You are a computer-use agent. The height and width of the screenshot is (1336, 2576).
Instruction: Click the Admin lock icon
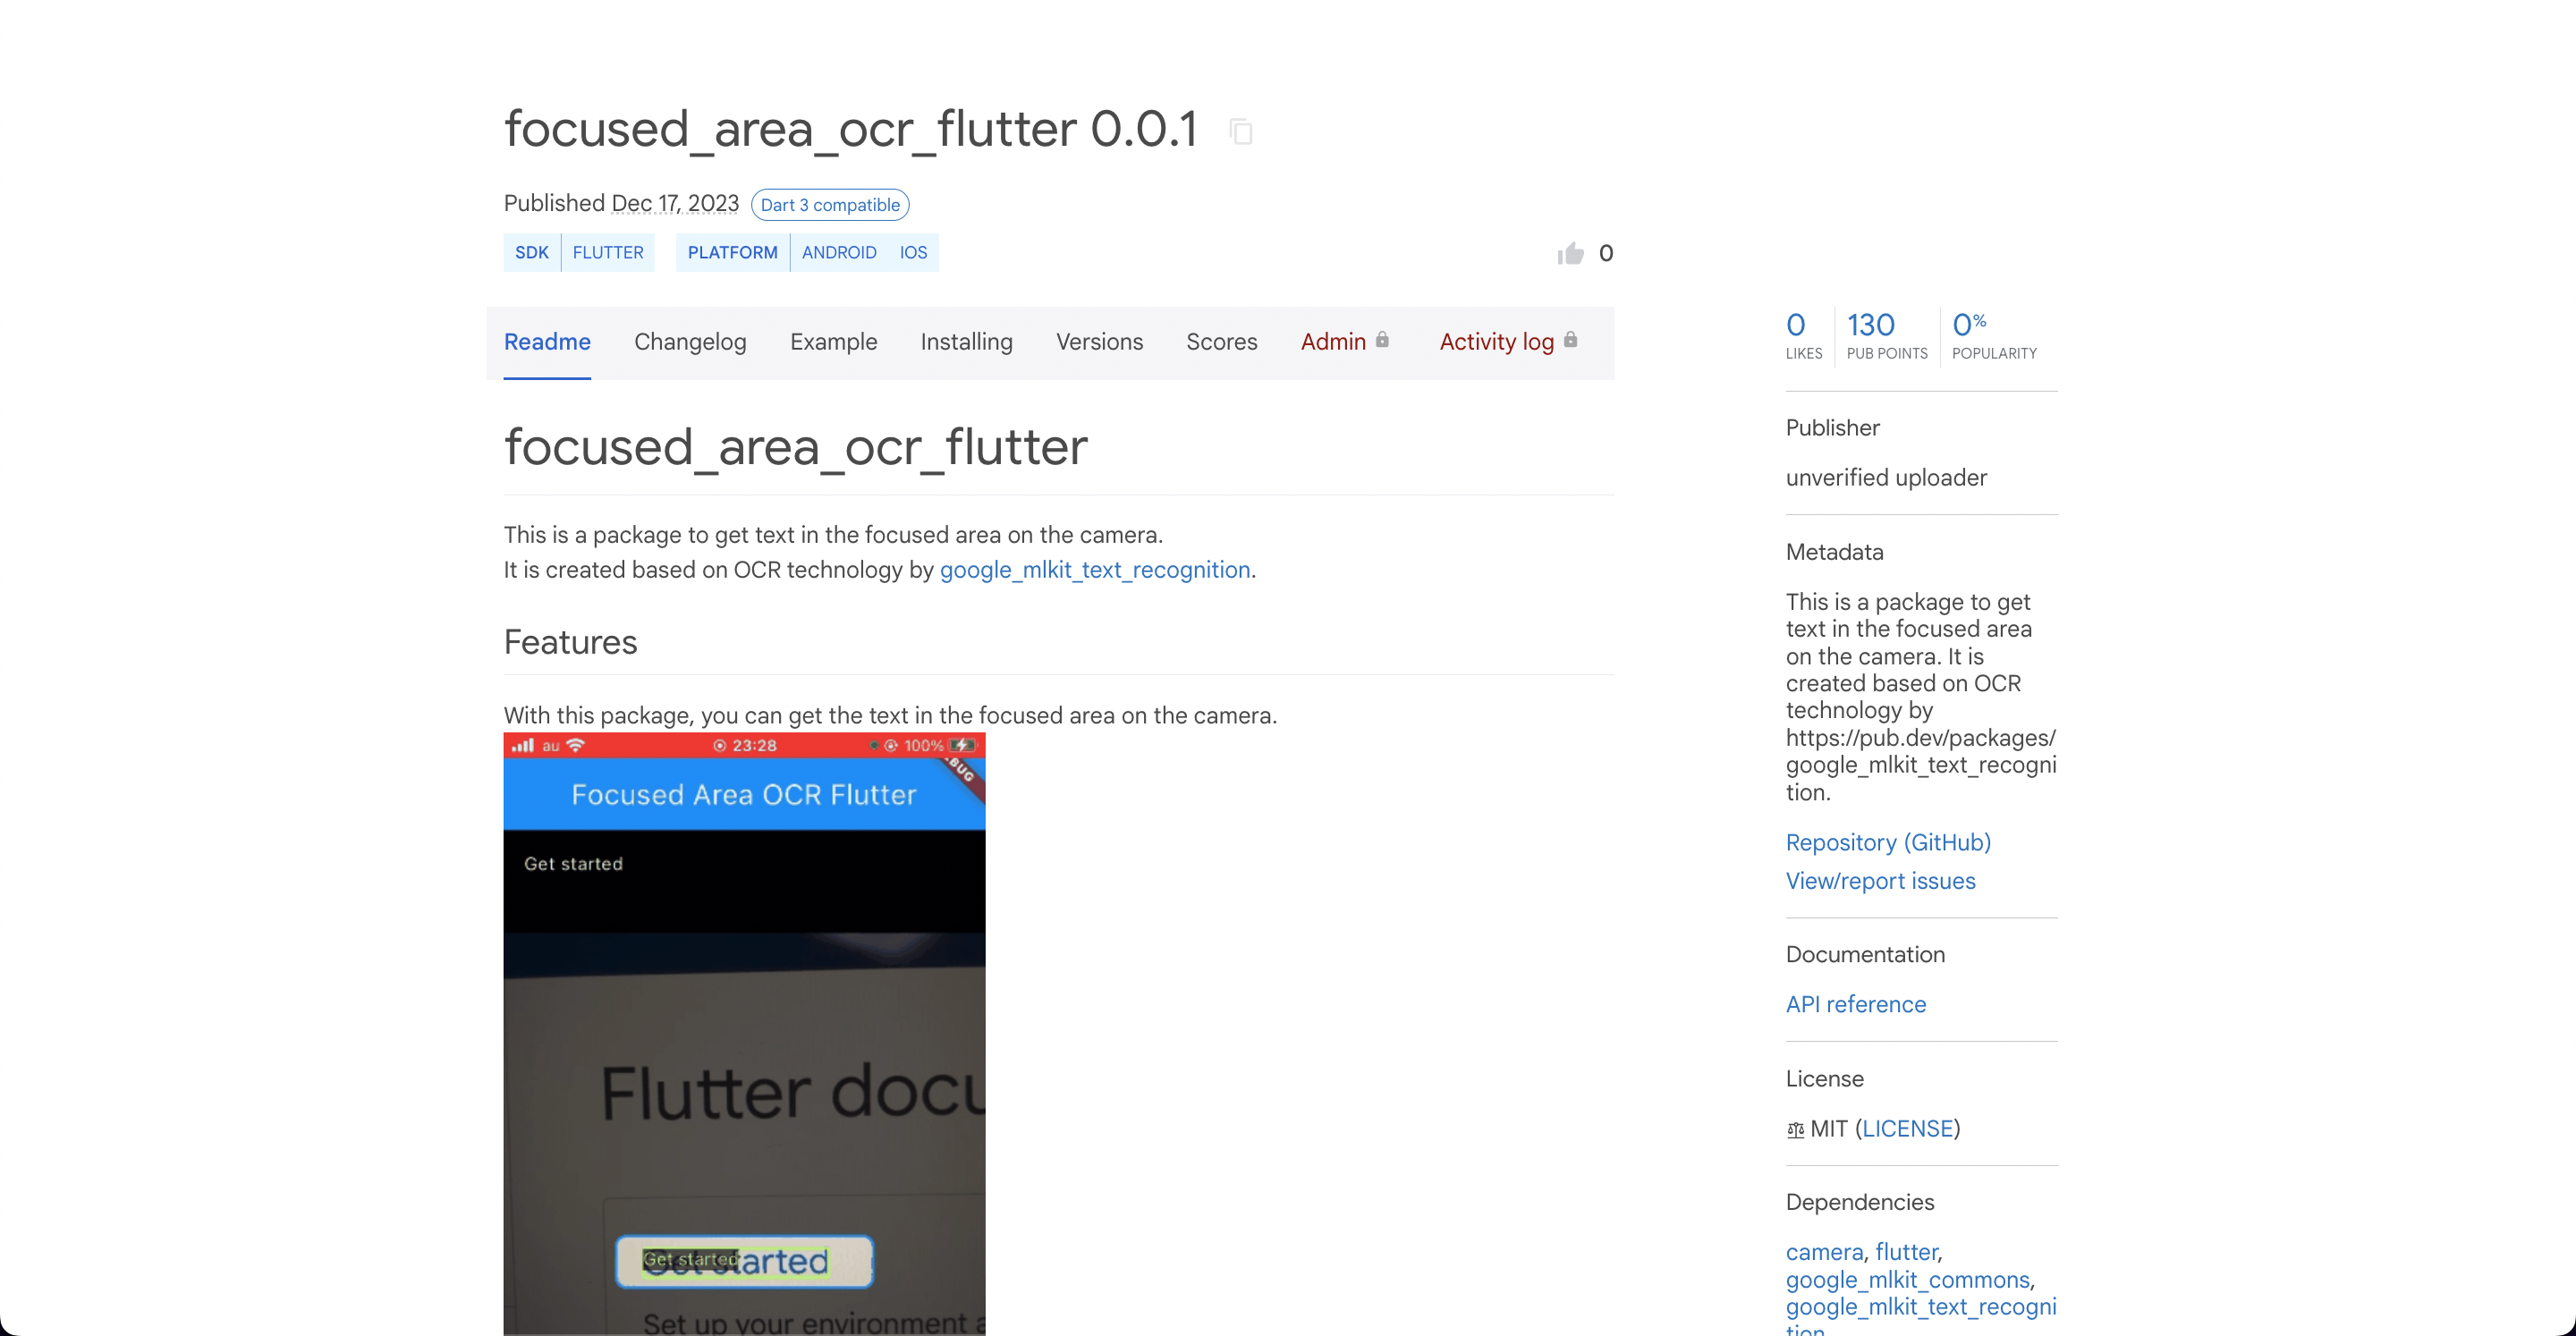pos(1385,339)
